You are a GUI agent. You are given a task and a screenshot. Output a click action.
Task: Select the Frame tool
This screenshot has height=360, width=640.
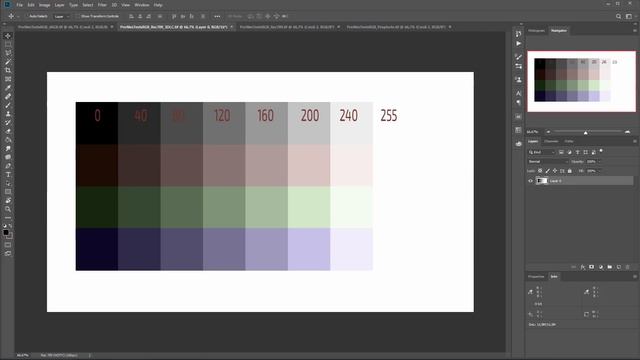(8, 79)
